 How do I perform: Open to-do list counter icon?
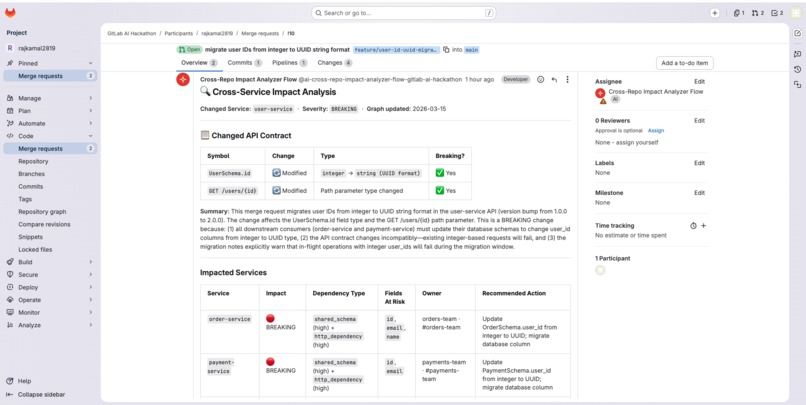[x=777, y=13]
